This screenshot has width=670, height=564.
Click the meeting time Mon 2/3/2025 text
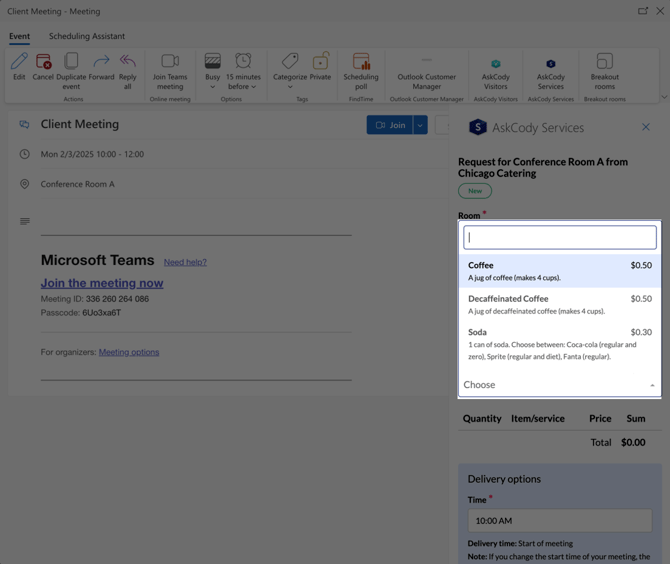92,154
